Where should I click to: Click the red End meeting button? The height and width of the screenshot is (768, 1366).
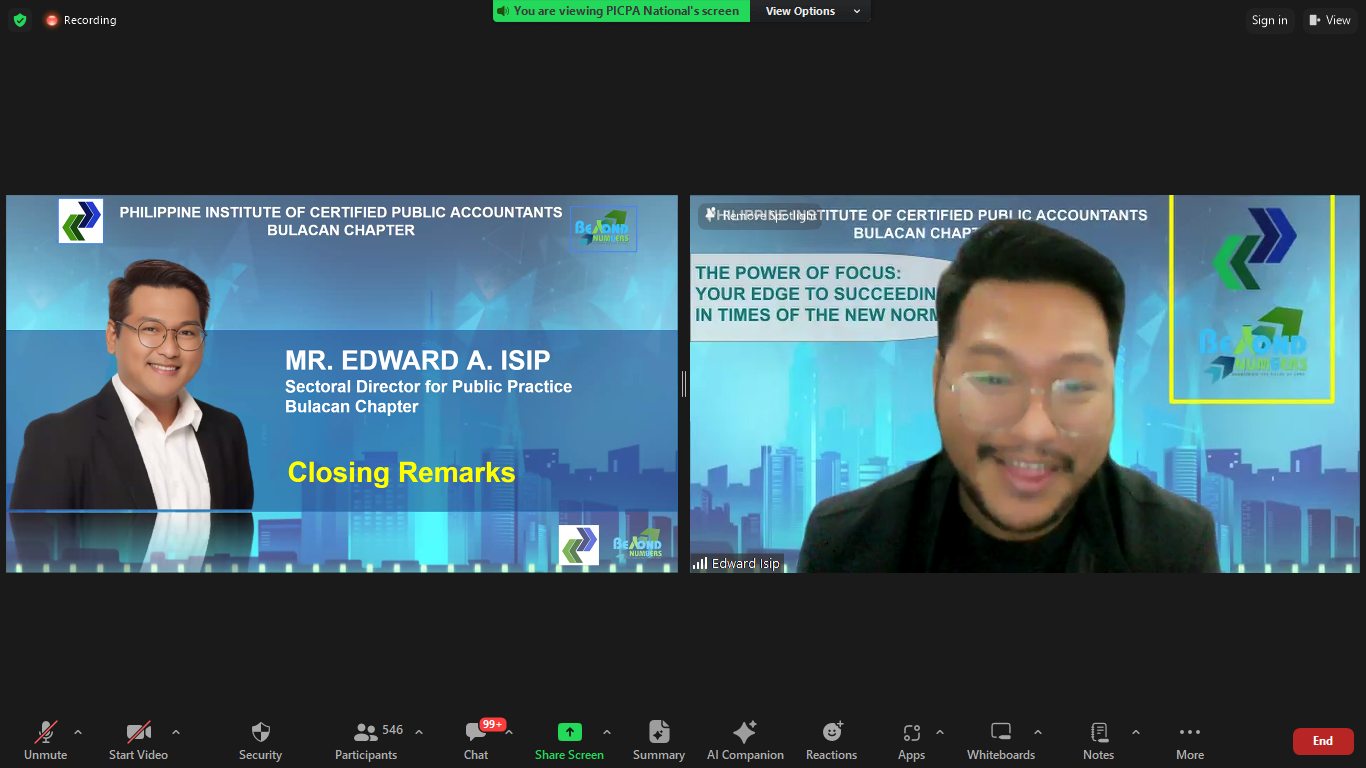tap(1323, 741)
